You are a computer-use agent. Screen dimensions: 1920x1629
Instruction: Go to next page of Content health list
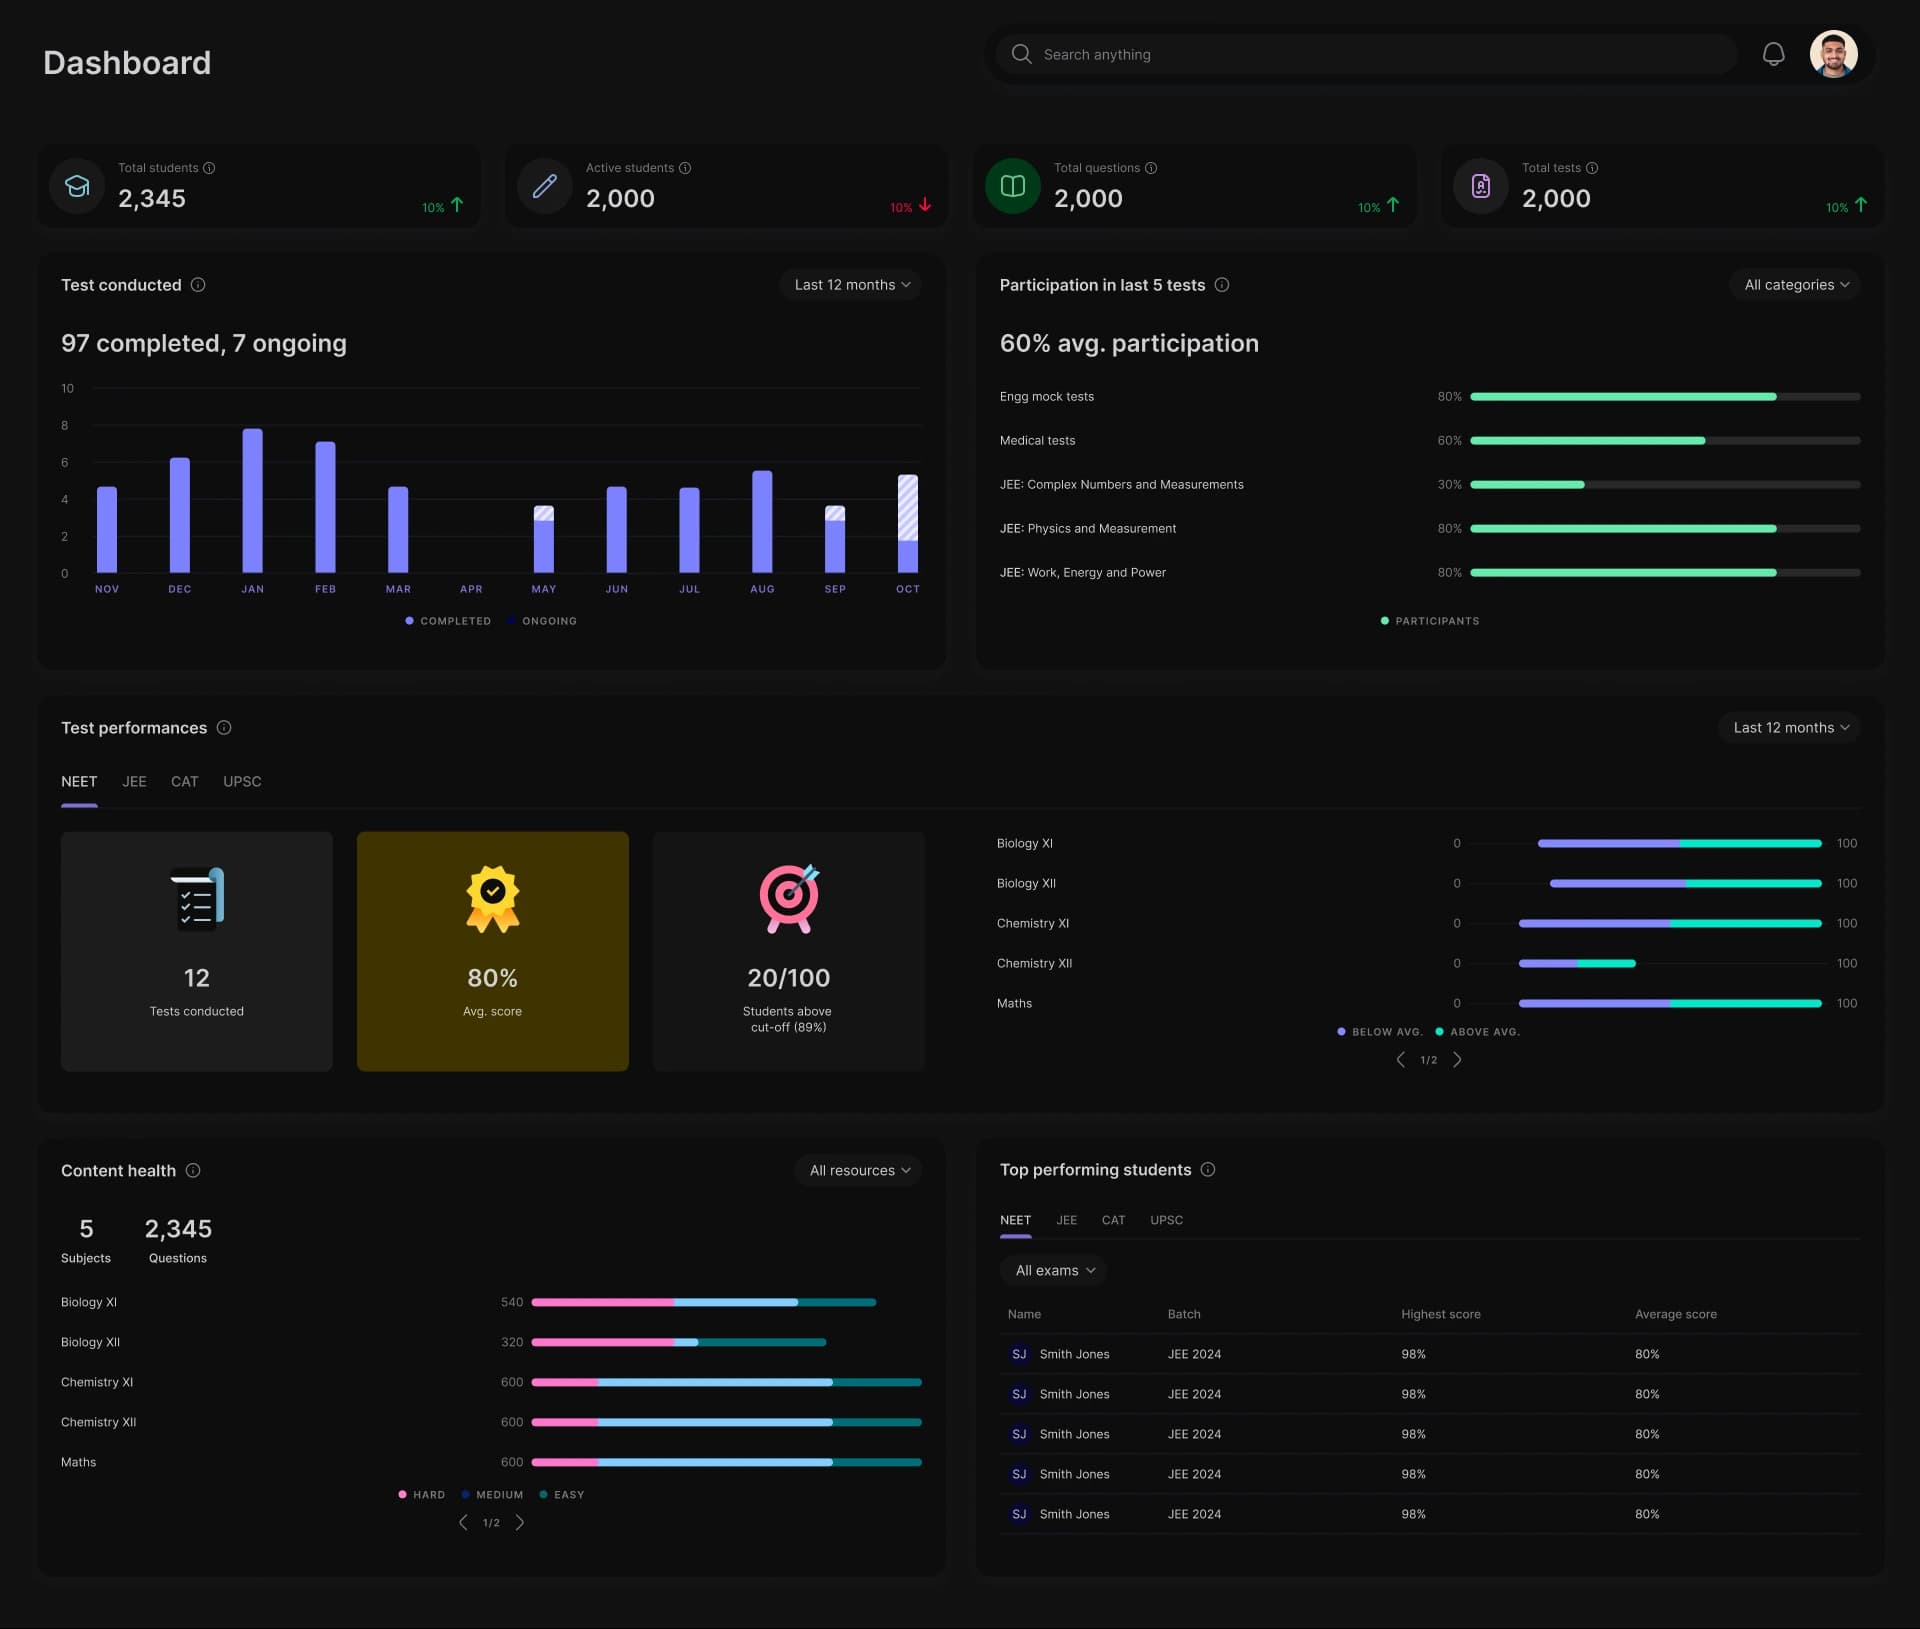pyautogui.click(x=520, y=1522)
